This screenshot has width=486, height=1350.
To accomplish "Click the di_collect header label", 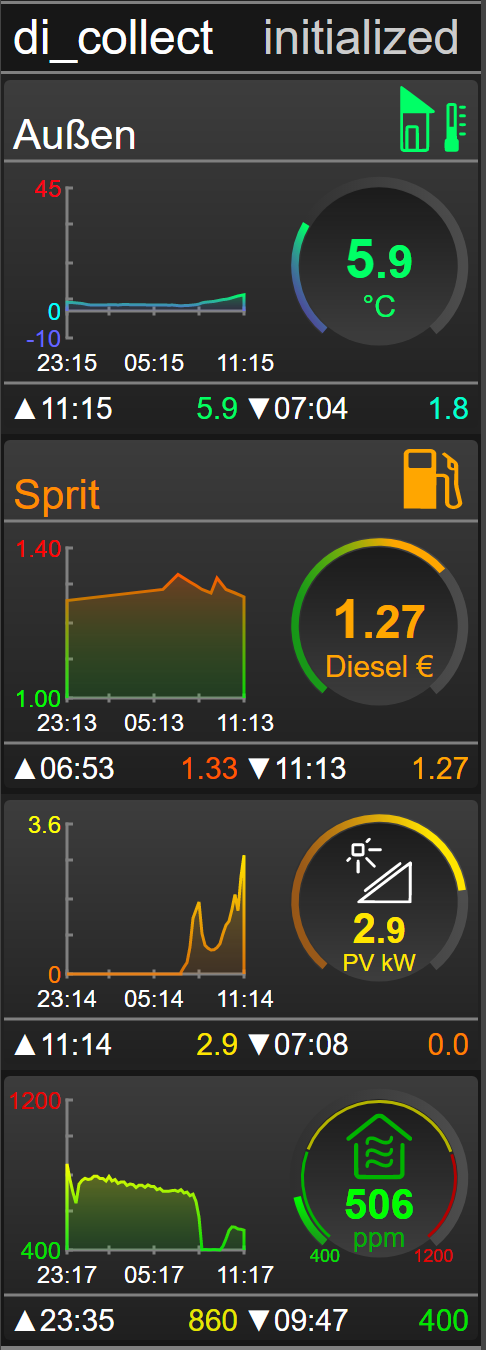I will point(113,37).
